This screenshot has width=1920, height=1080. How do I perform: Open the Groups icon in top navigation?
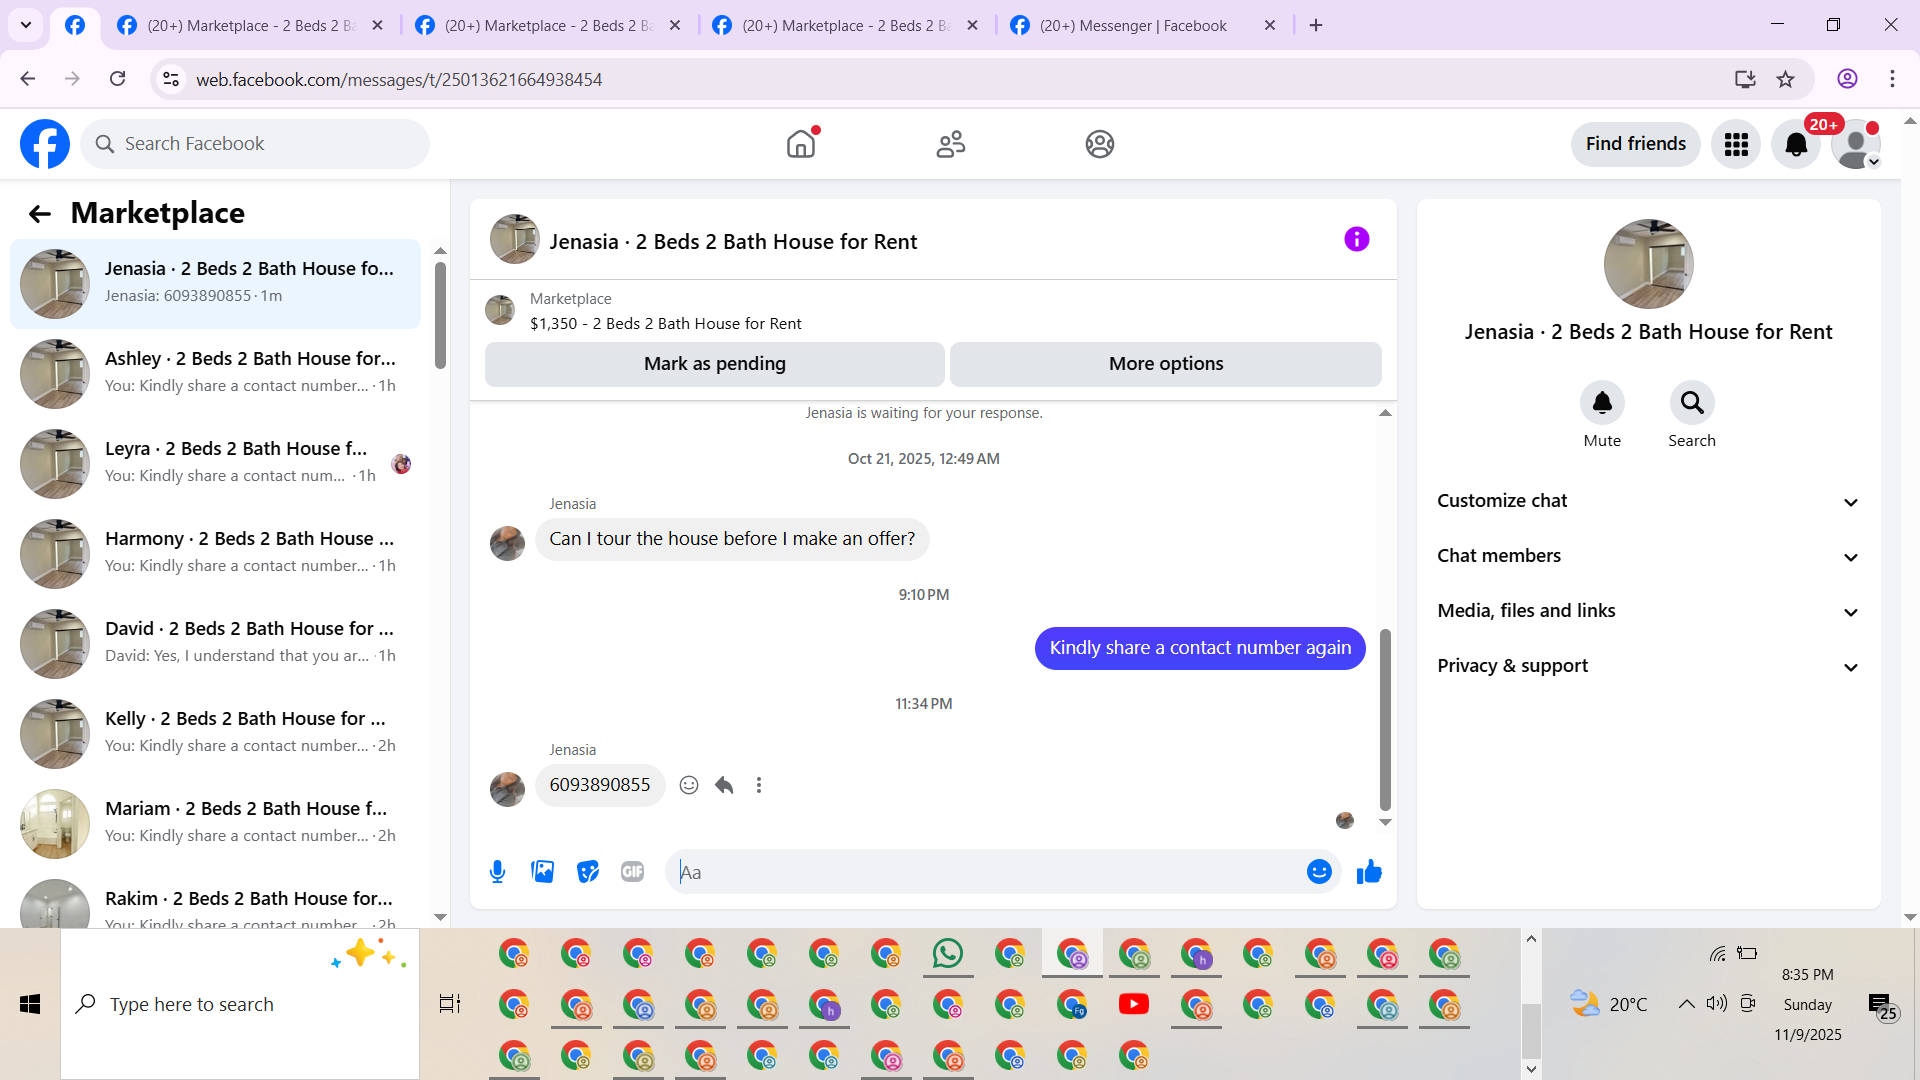tap(1100, 144)
